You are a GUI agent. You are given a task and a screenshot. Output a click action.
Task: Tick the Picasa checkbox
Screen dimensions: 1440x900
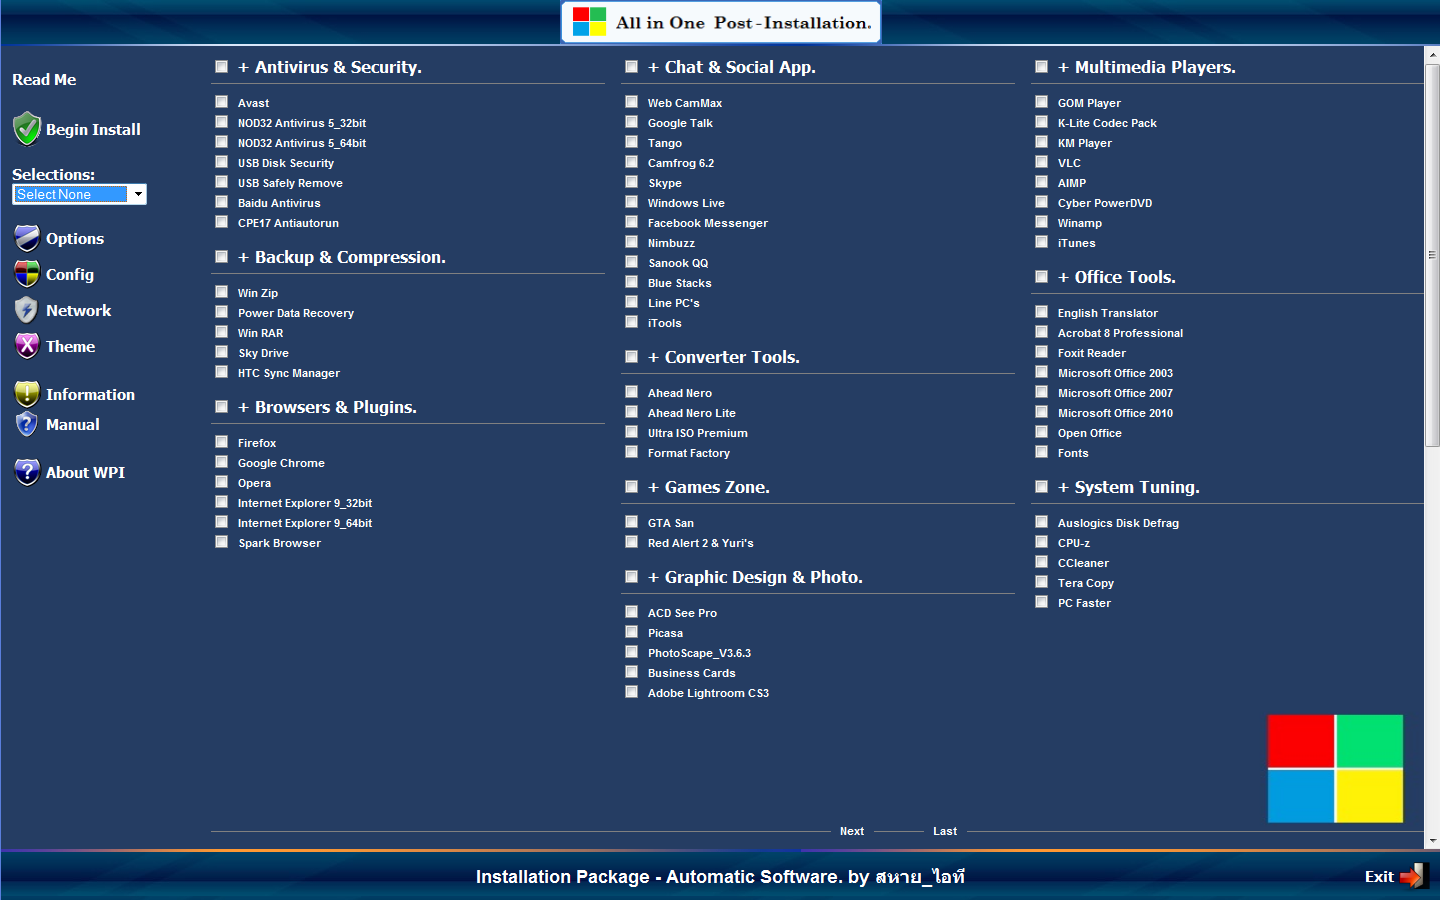(x=632, y=632)
